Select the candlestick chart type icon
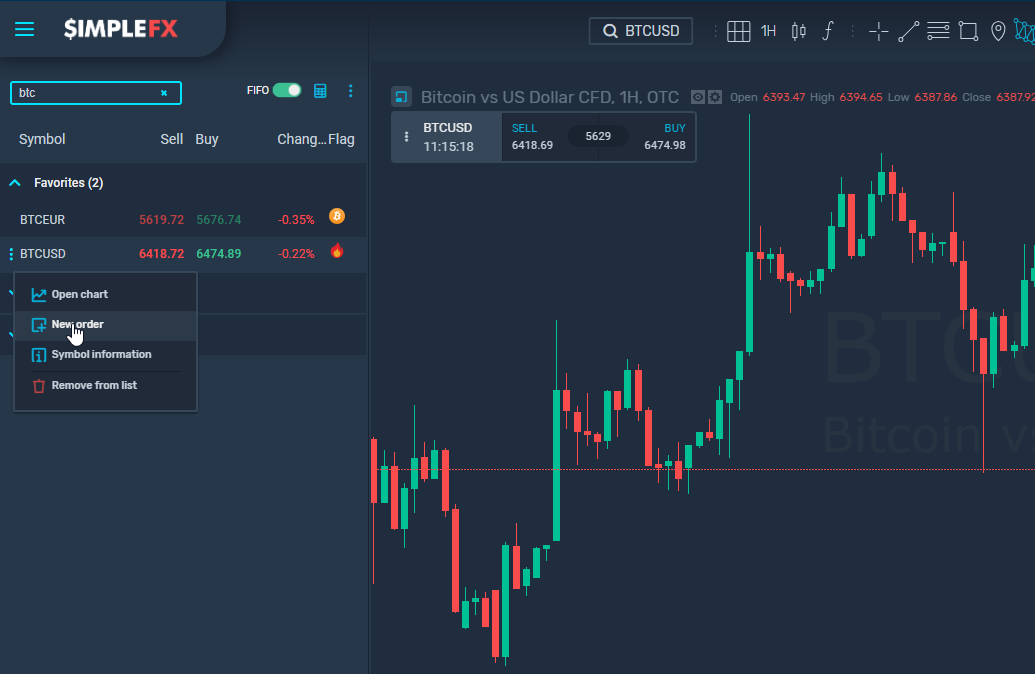The width and height of the screenshot is (1035, 674). (x=798, y=31)
